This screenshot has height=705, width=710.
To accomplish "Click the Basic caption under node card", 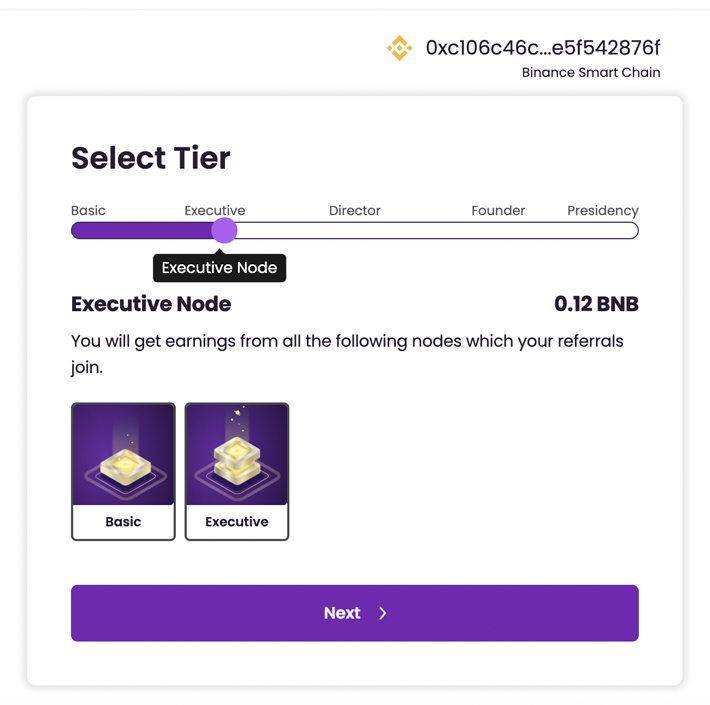I will (x=123, y=522).
